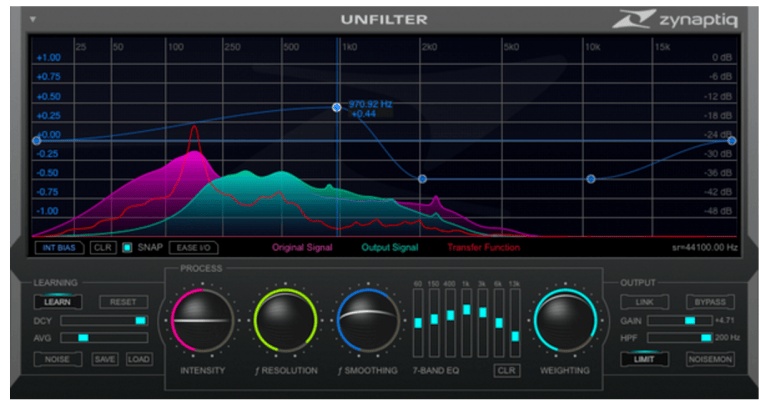Click the 150 Hz EQ band fader
Screen dimensions: 768x408
pyautogui.click(x=434, y=319)
